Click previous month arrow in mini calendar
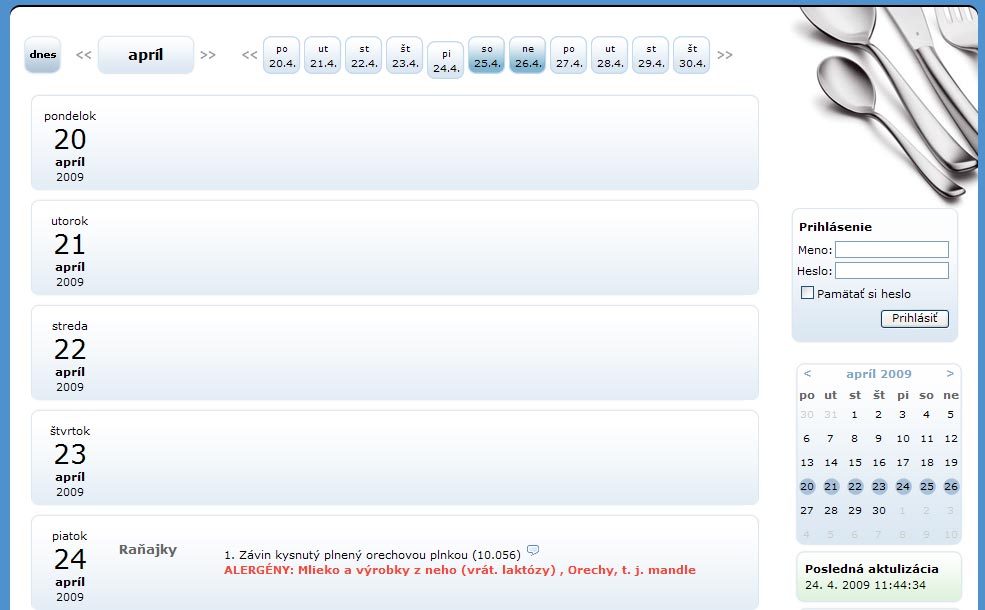 808,374
